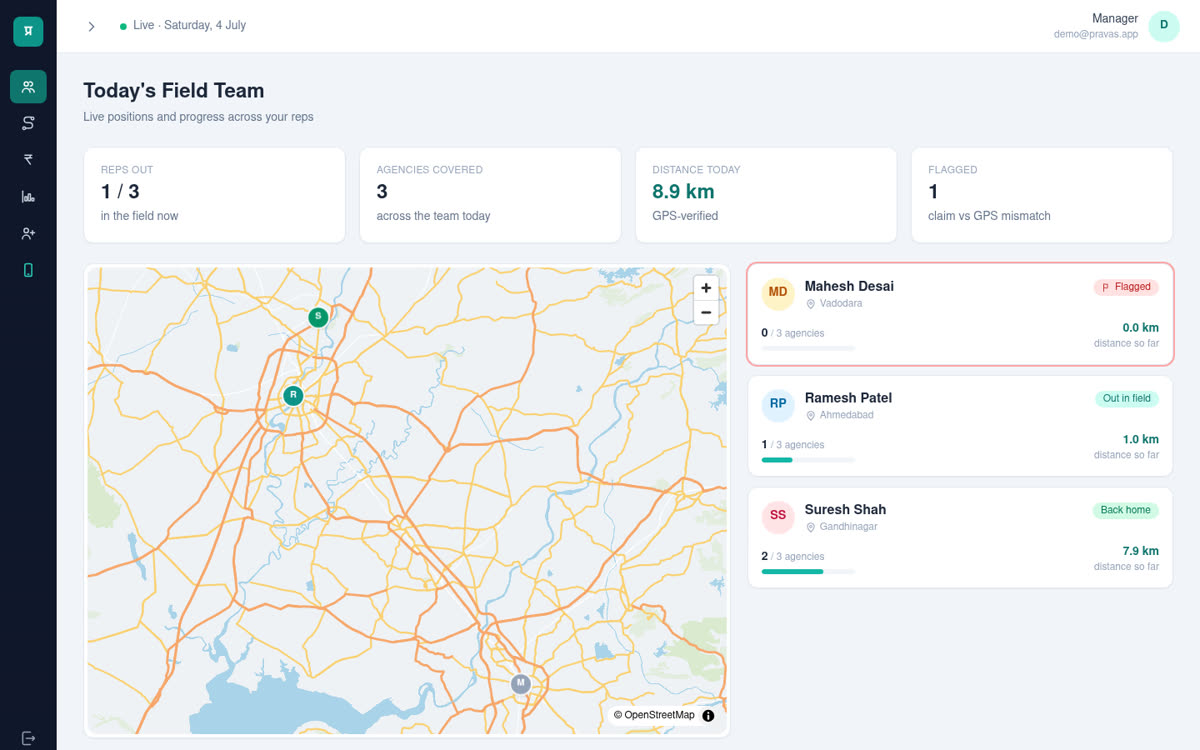Zoom out on the map
Image resolution: width=1200 pixels, height=750 pixels.
[706, 312]
